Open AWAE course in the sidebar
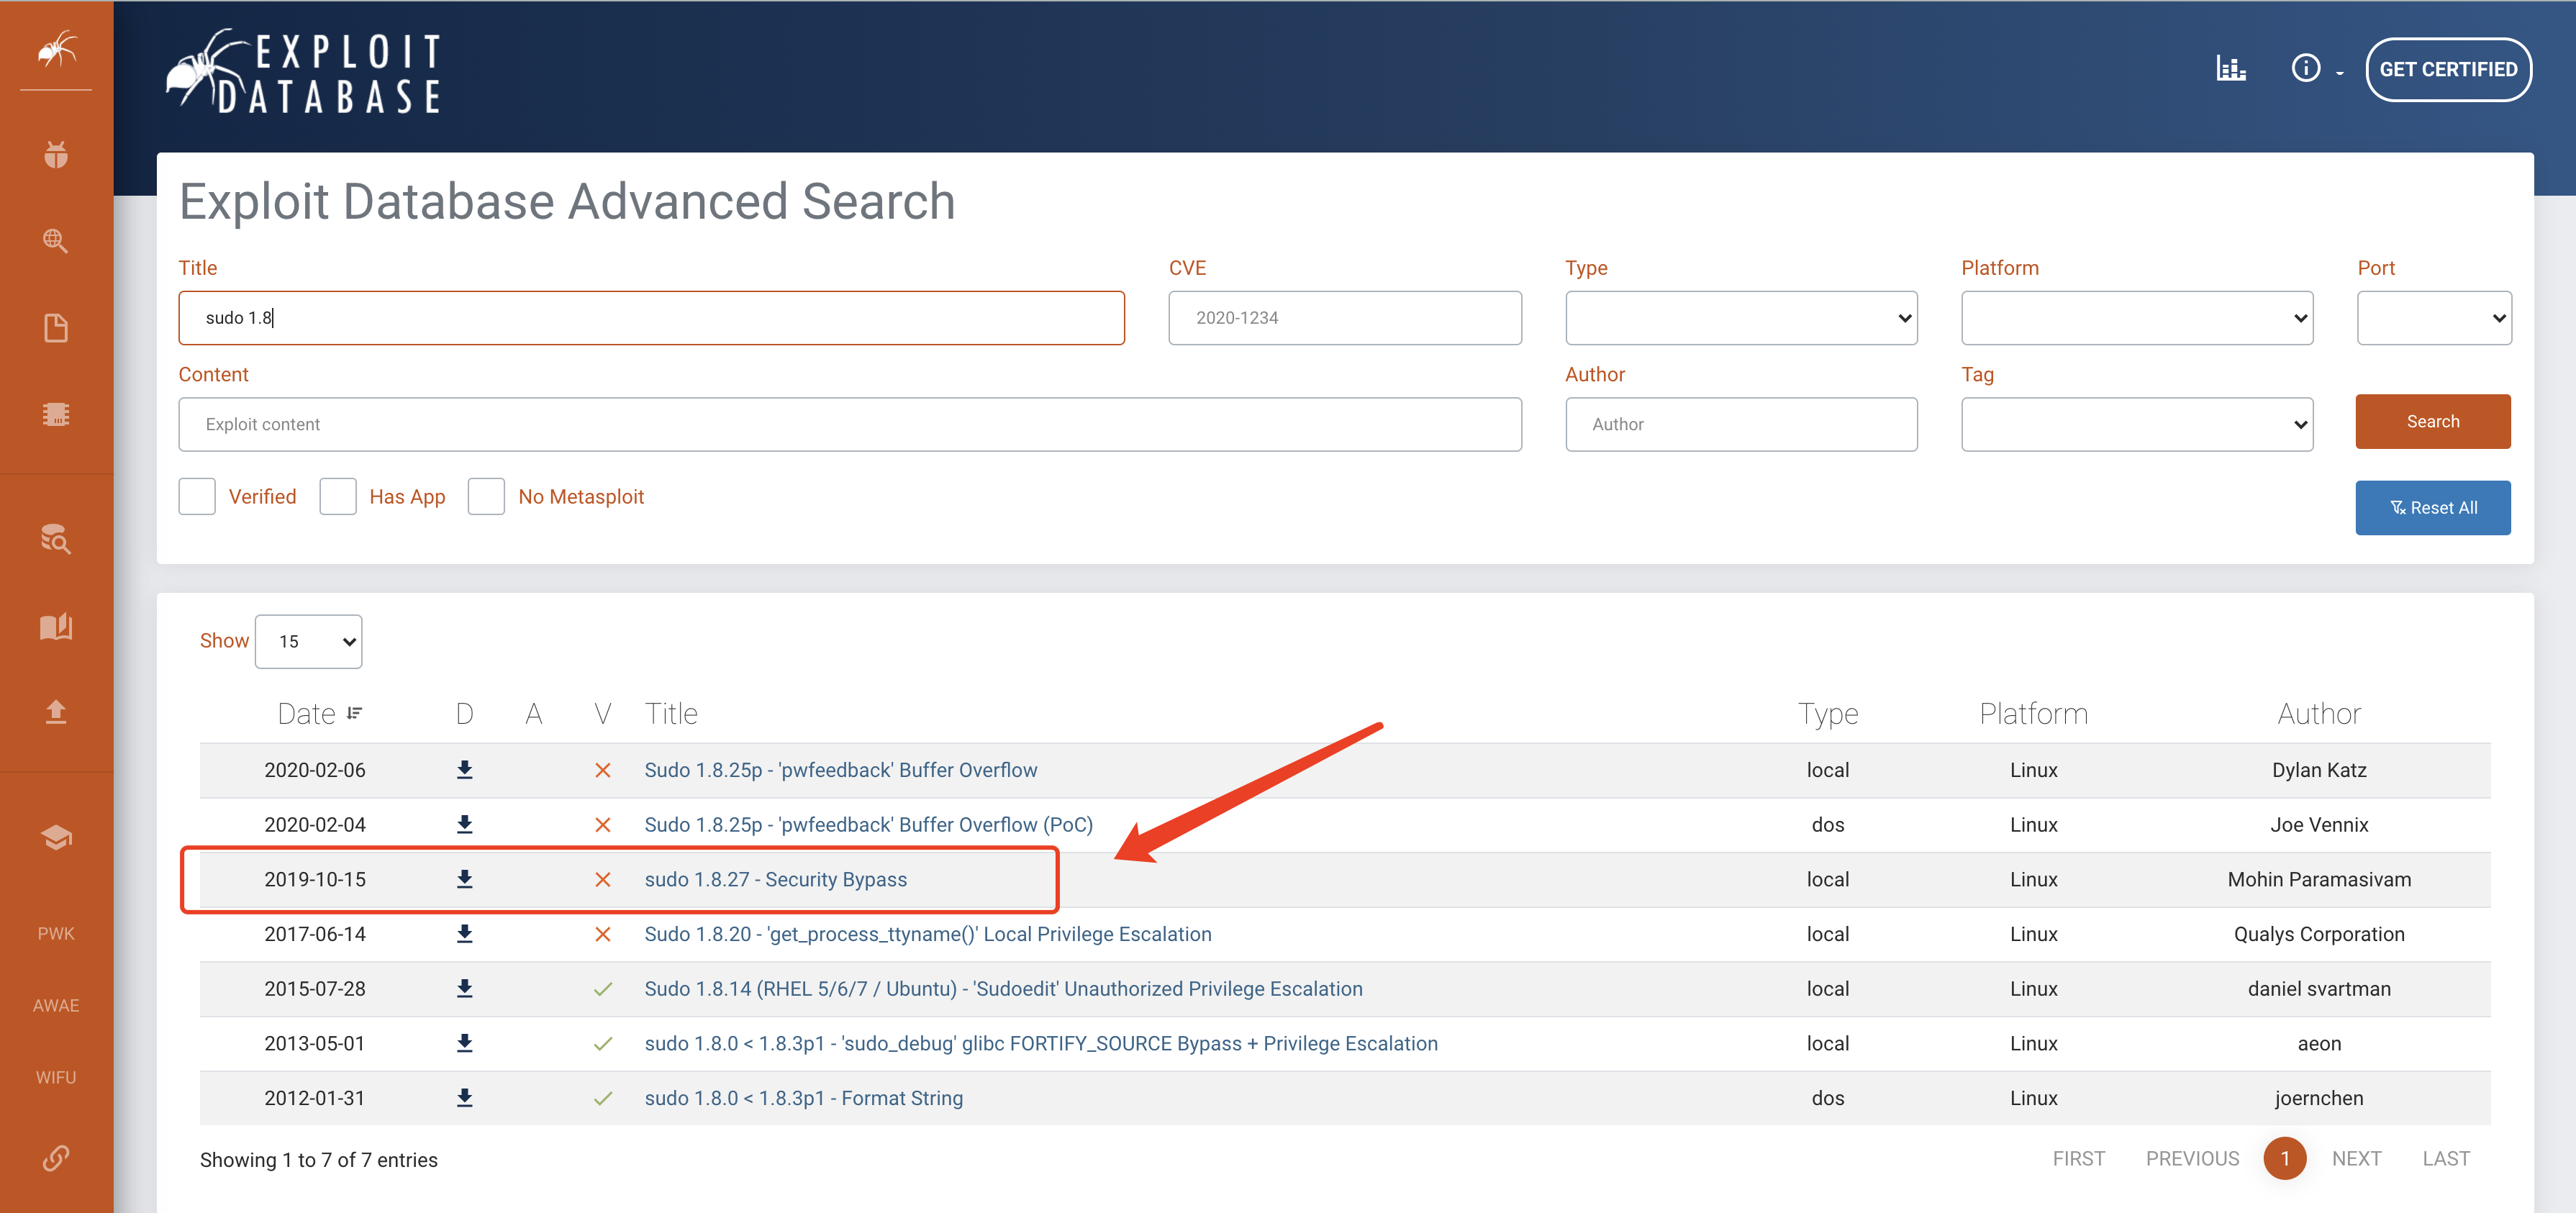Screen dimensions: 2576x1213 [56, 1005]
